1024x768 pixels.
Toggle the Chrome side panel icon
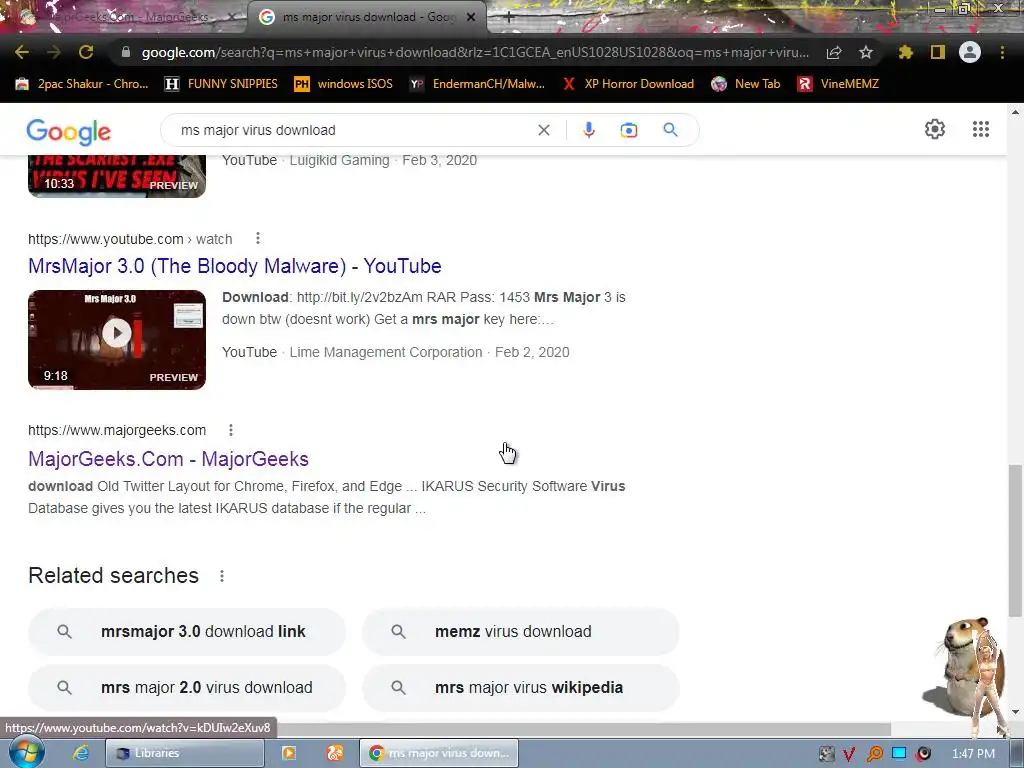(938, 52)
